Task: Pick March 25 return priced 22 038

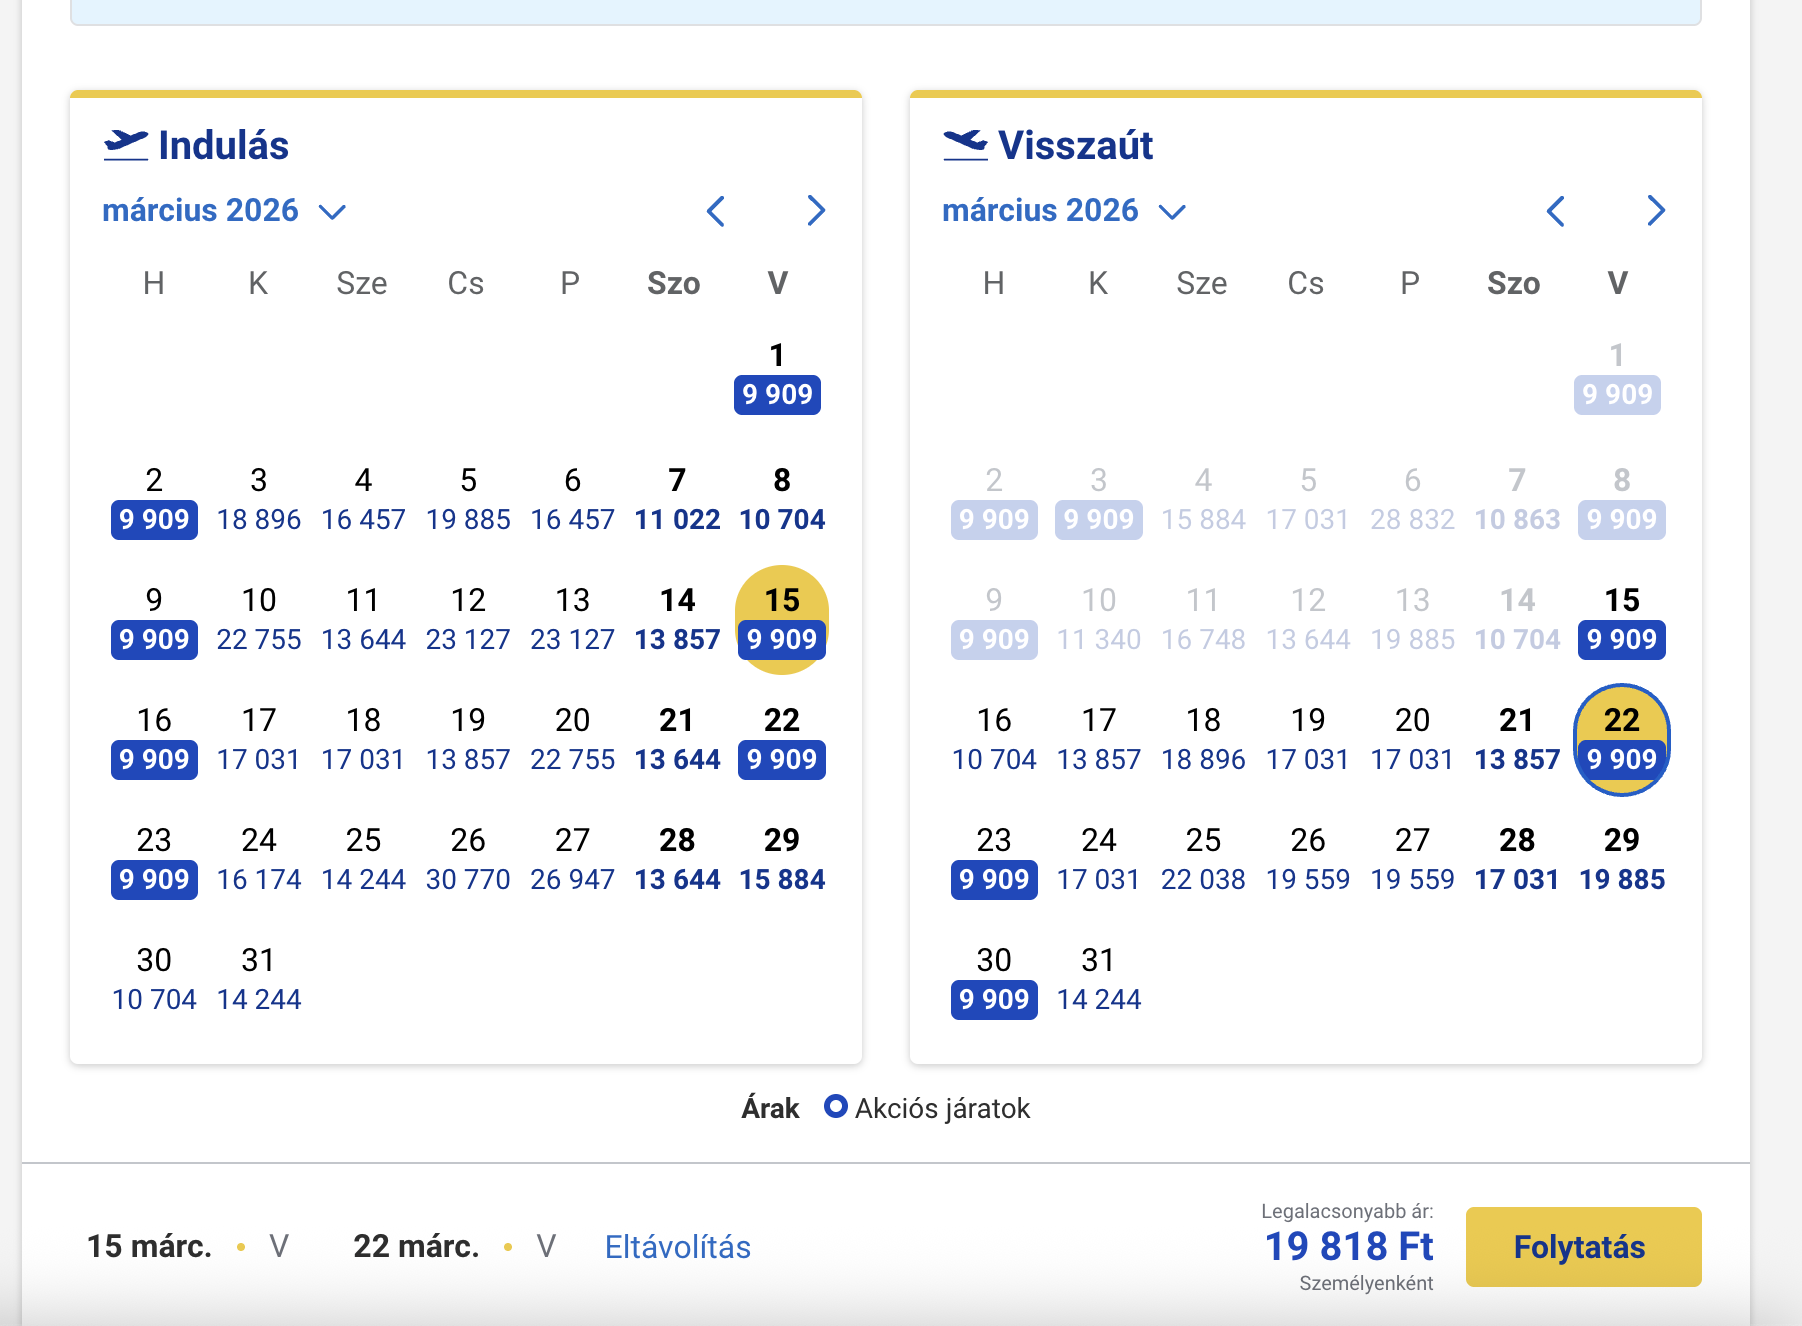Action: tap(1203, 860)
